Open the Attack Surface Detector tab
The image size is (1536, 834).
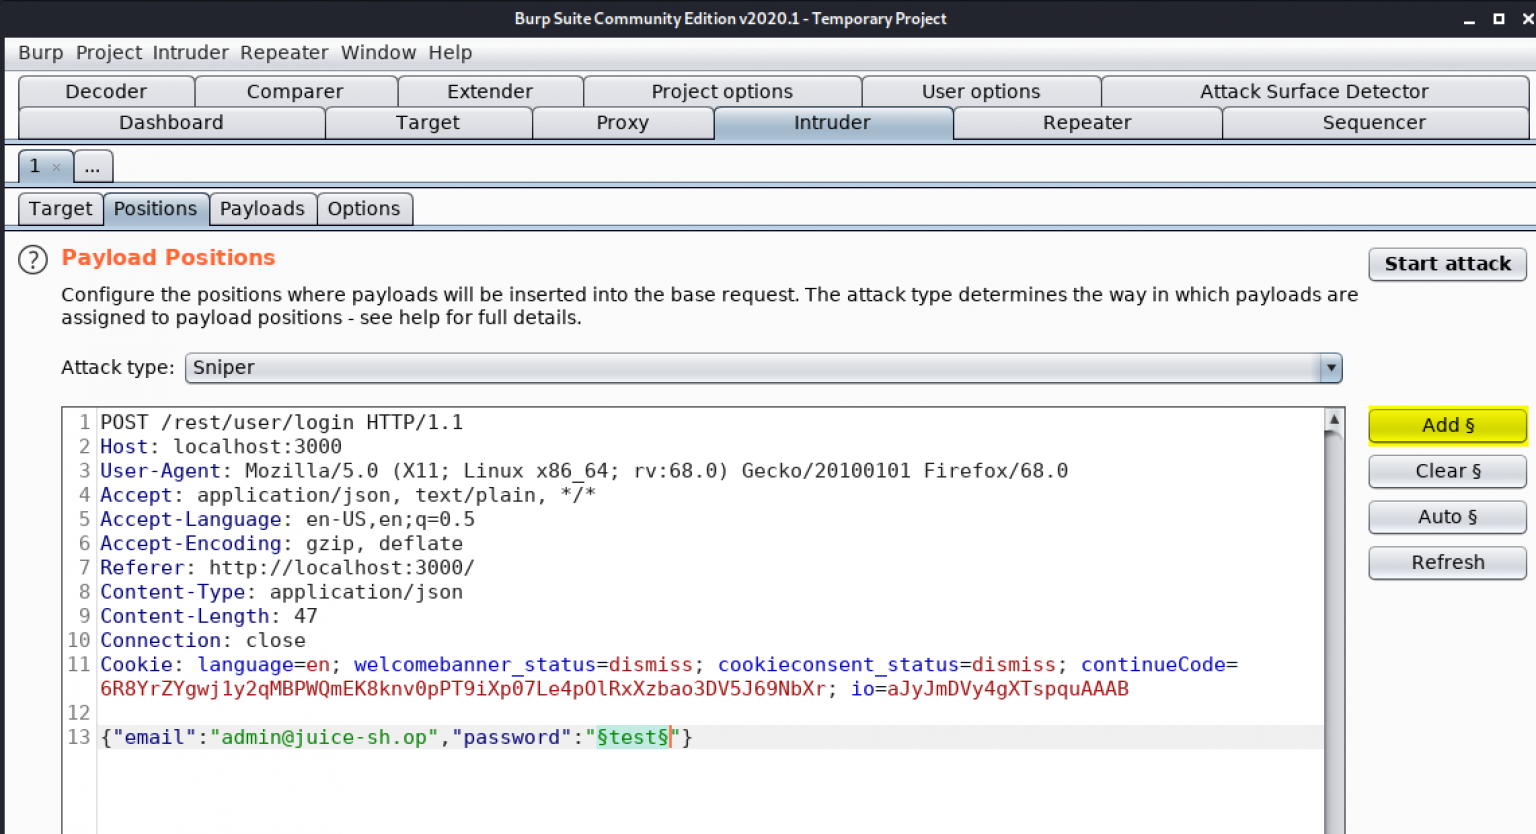pos(1313,91)
